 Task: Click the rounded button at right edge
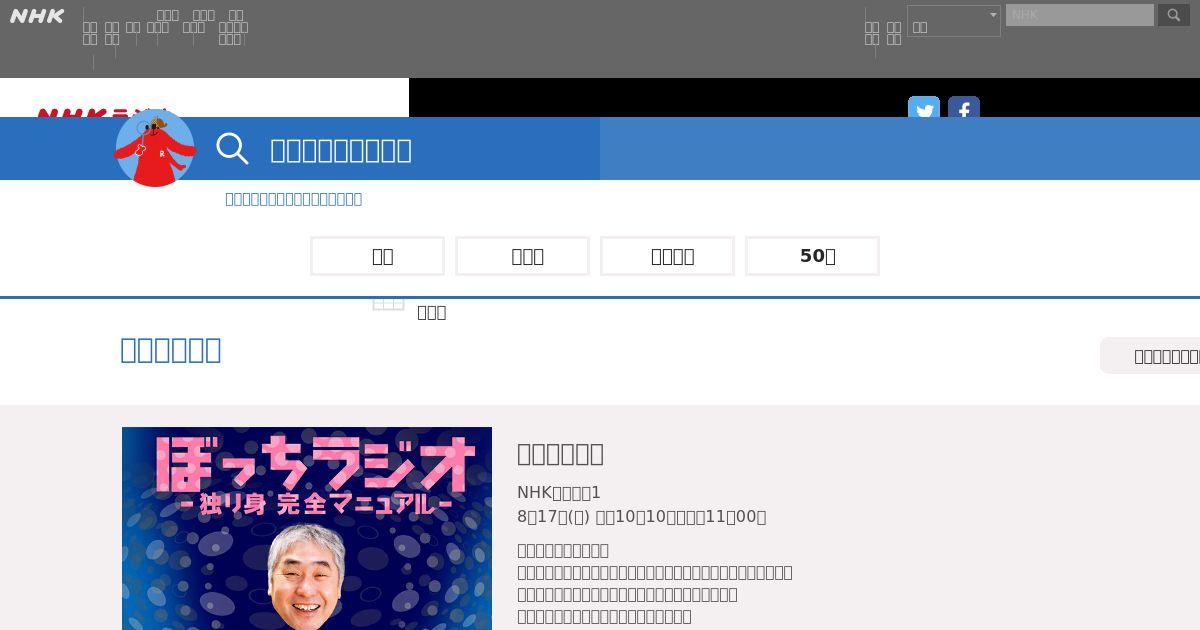[x=1150, y=356]
